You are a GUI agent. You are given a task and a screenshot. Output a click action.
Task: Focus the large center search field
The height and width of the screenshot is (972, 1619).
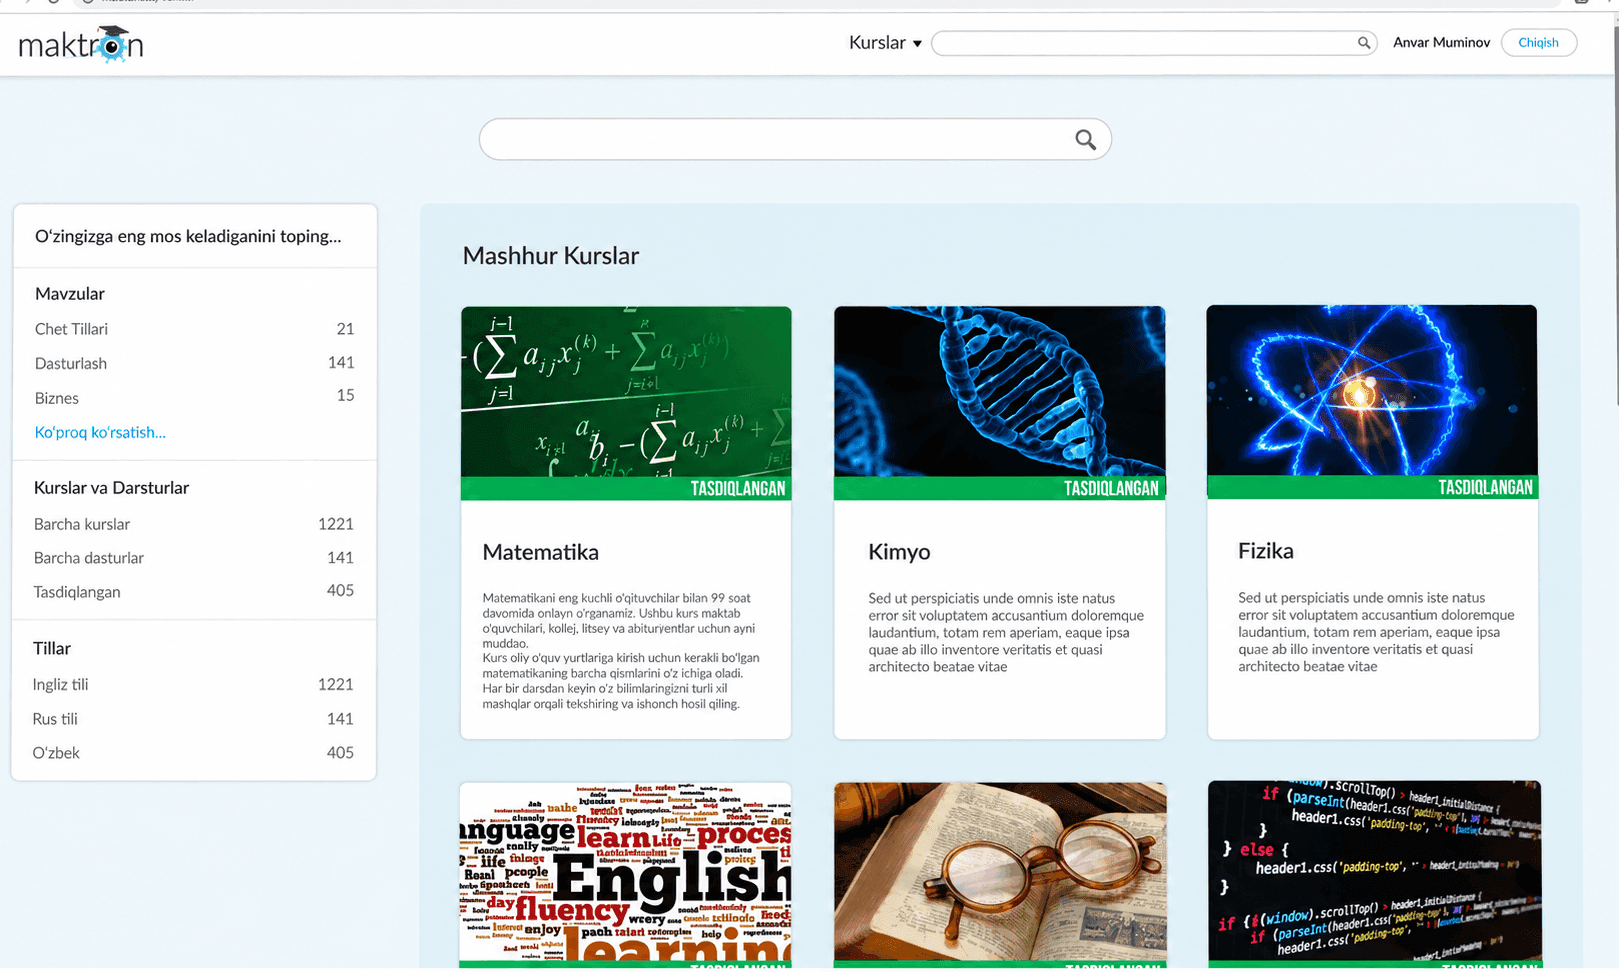[795, 140]
